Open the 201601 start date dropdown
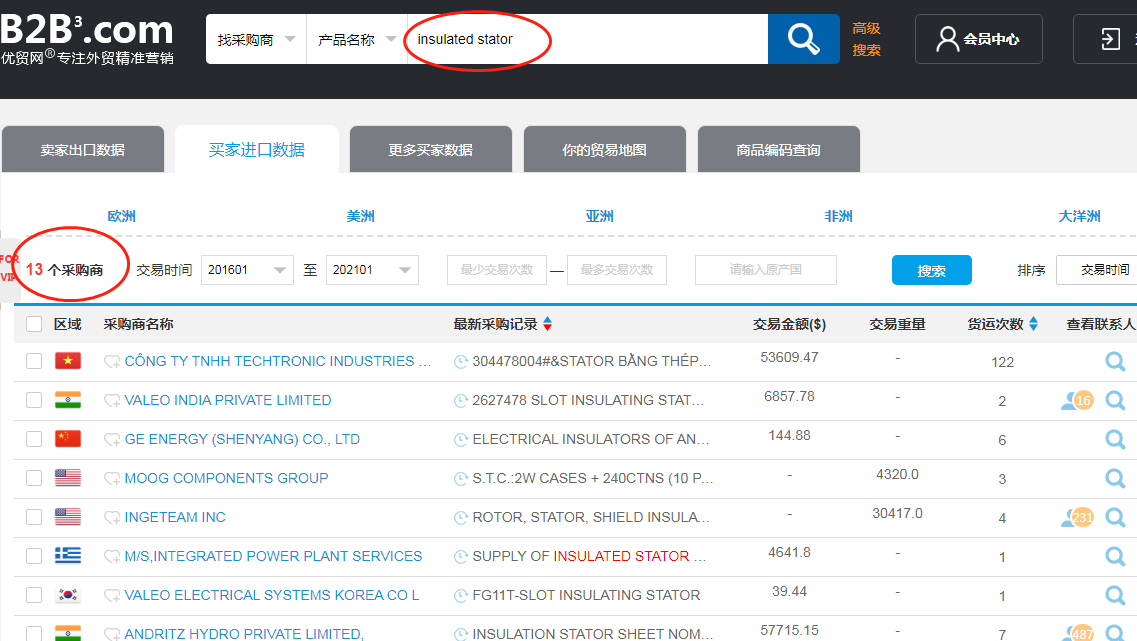The height and width of the screenshot is (641, 1137). [x=247, y=270]
